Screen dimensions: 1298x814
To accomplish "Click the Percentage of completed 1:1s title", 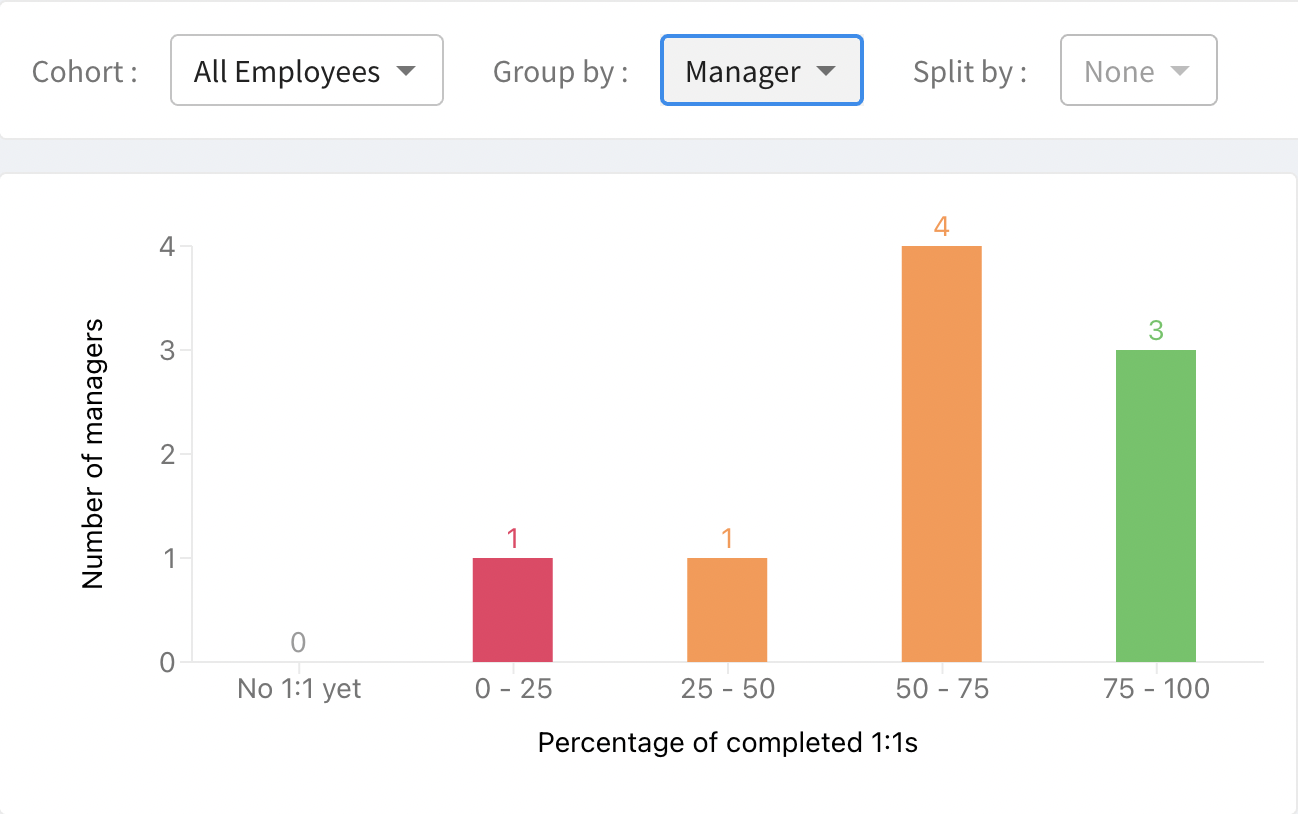I will tap(727, 743).
